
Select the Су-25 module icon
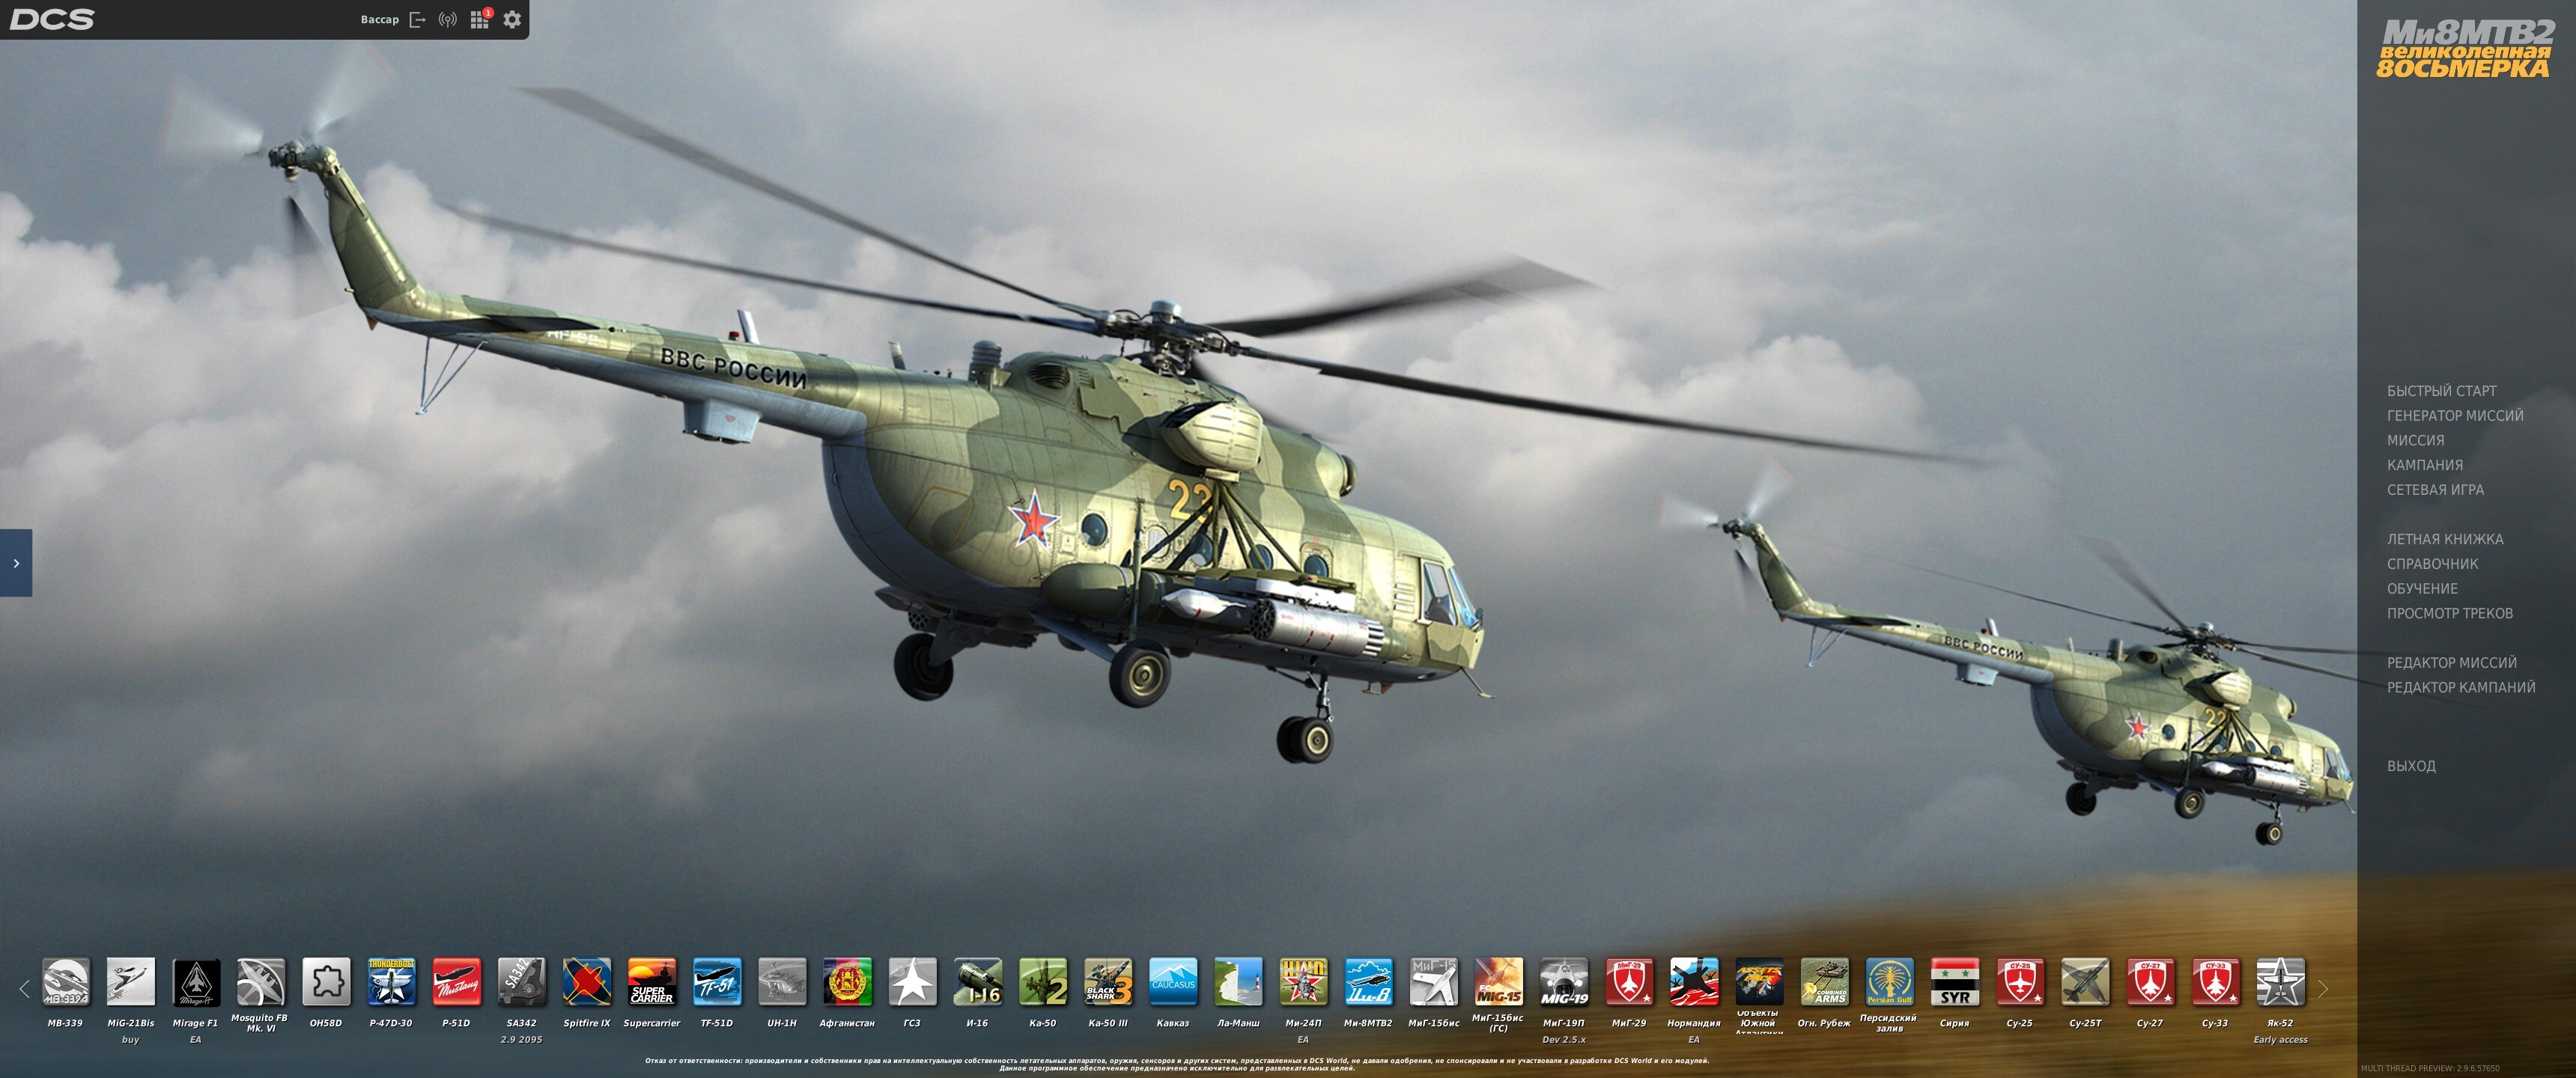[2020, 981]
